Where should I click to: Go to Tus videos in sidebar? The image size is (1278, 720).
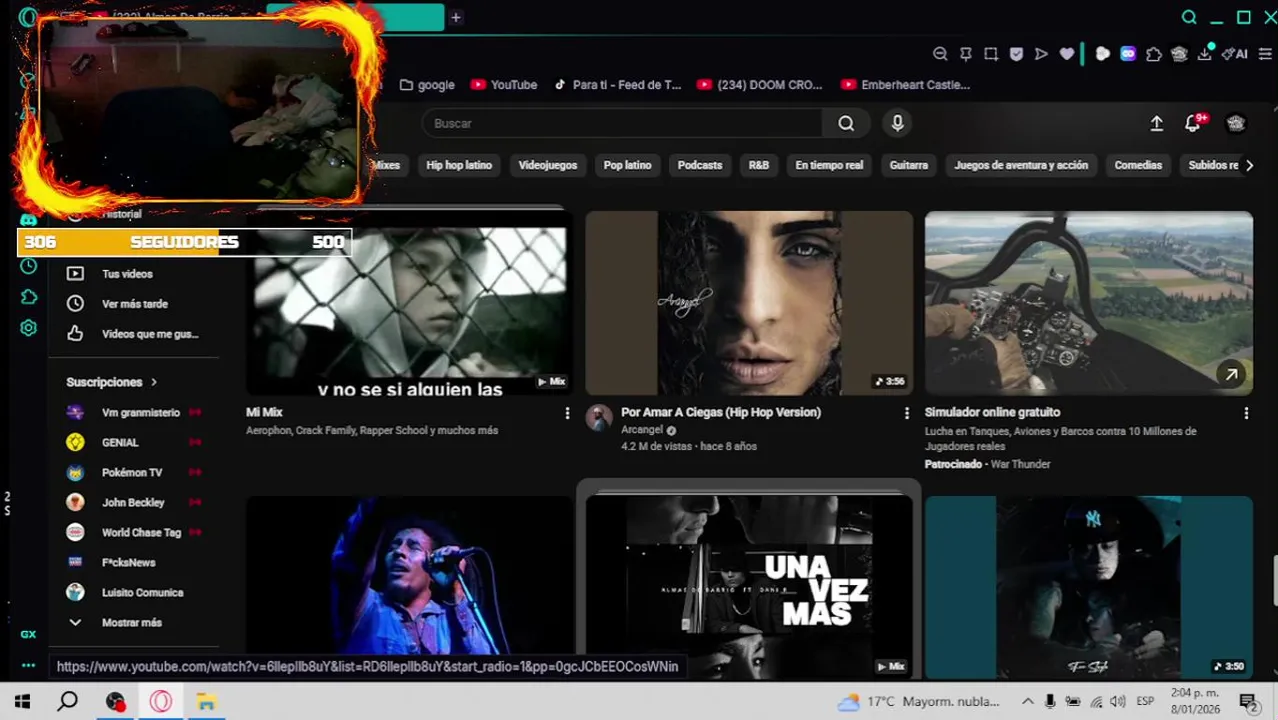pos(127,274)
